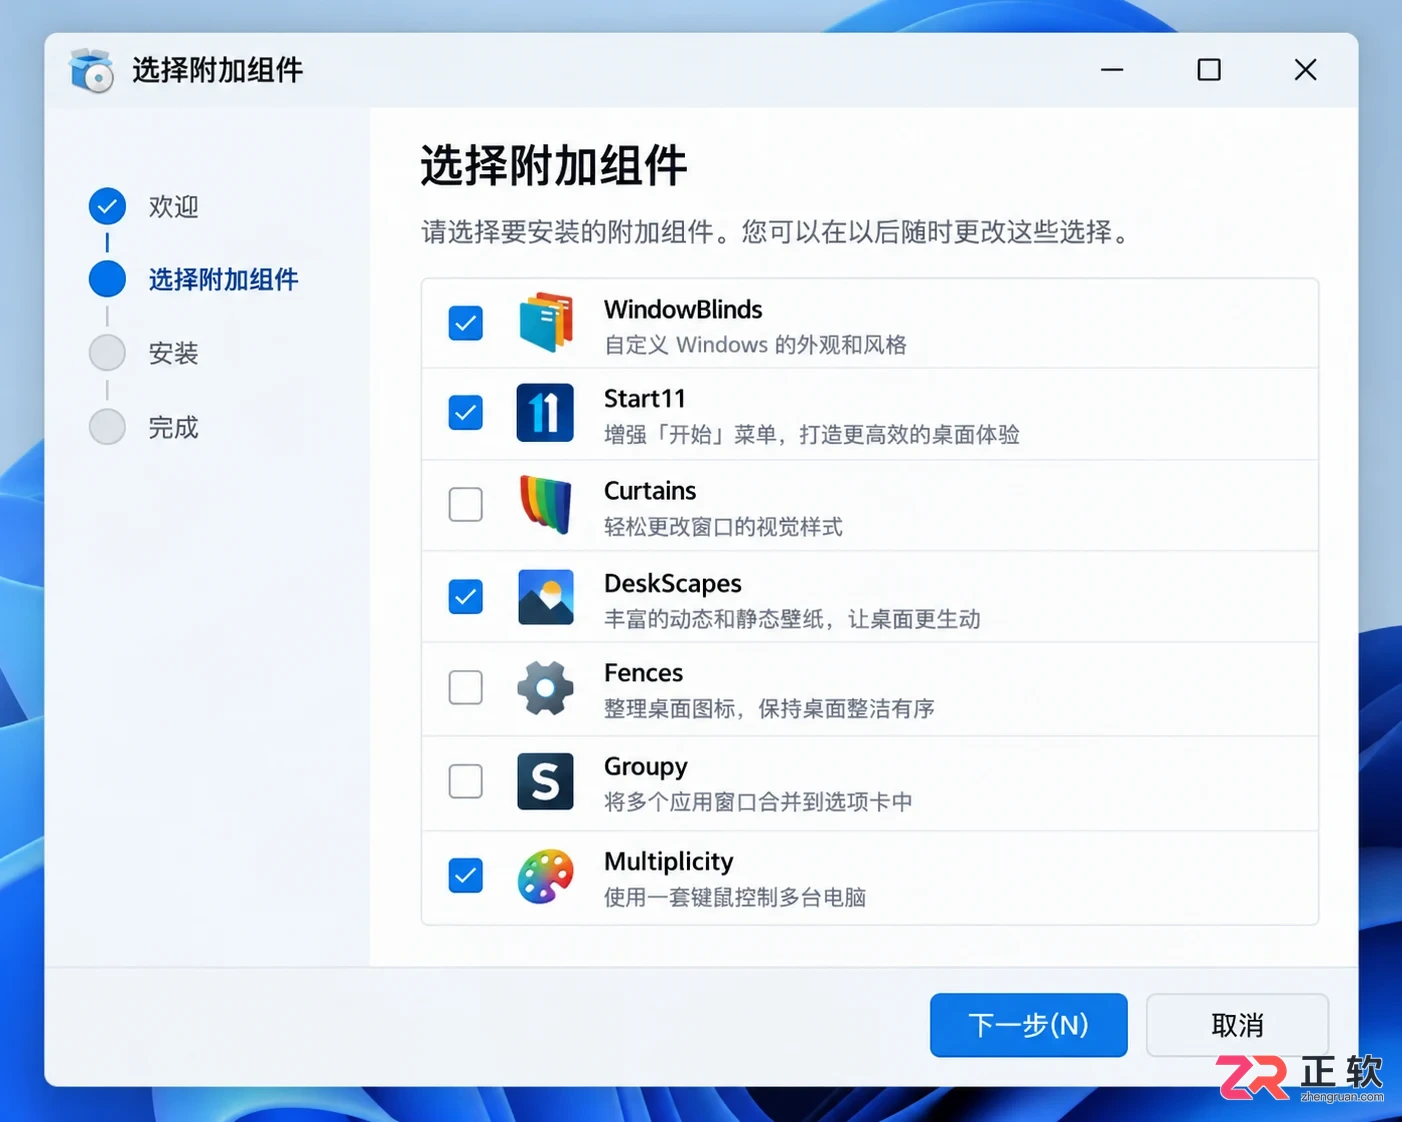Viewport: 1402px width, 1122px height.
Task: Click description 轻松更改窗口的视觉样式
Action: click(x=723, y=527)
